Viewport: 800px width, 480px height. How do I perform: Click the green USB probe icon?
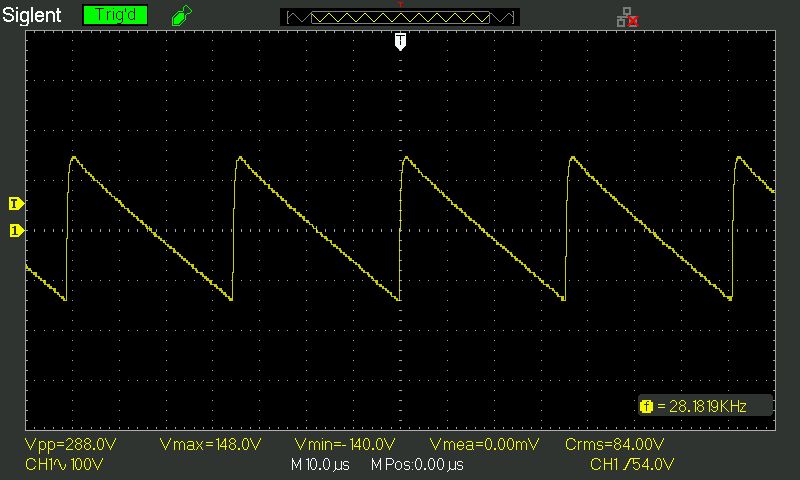180,16
